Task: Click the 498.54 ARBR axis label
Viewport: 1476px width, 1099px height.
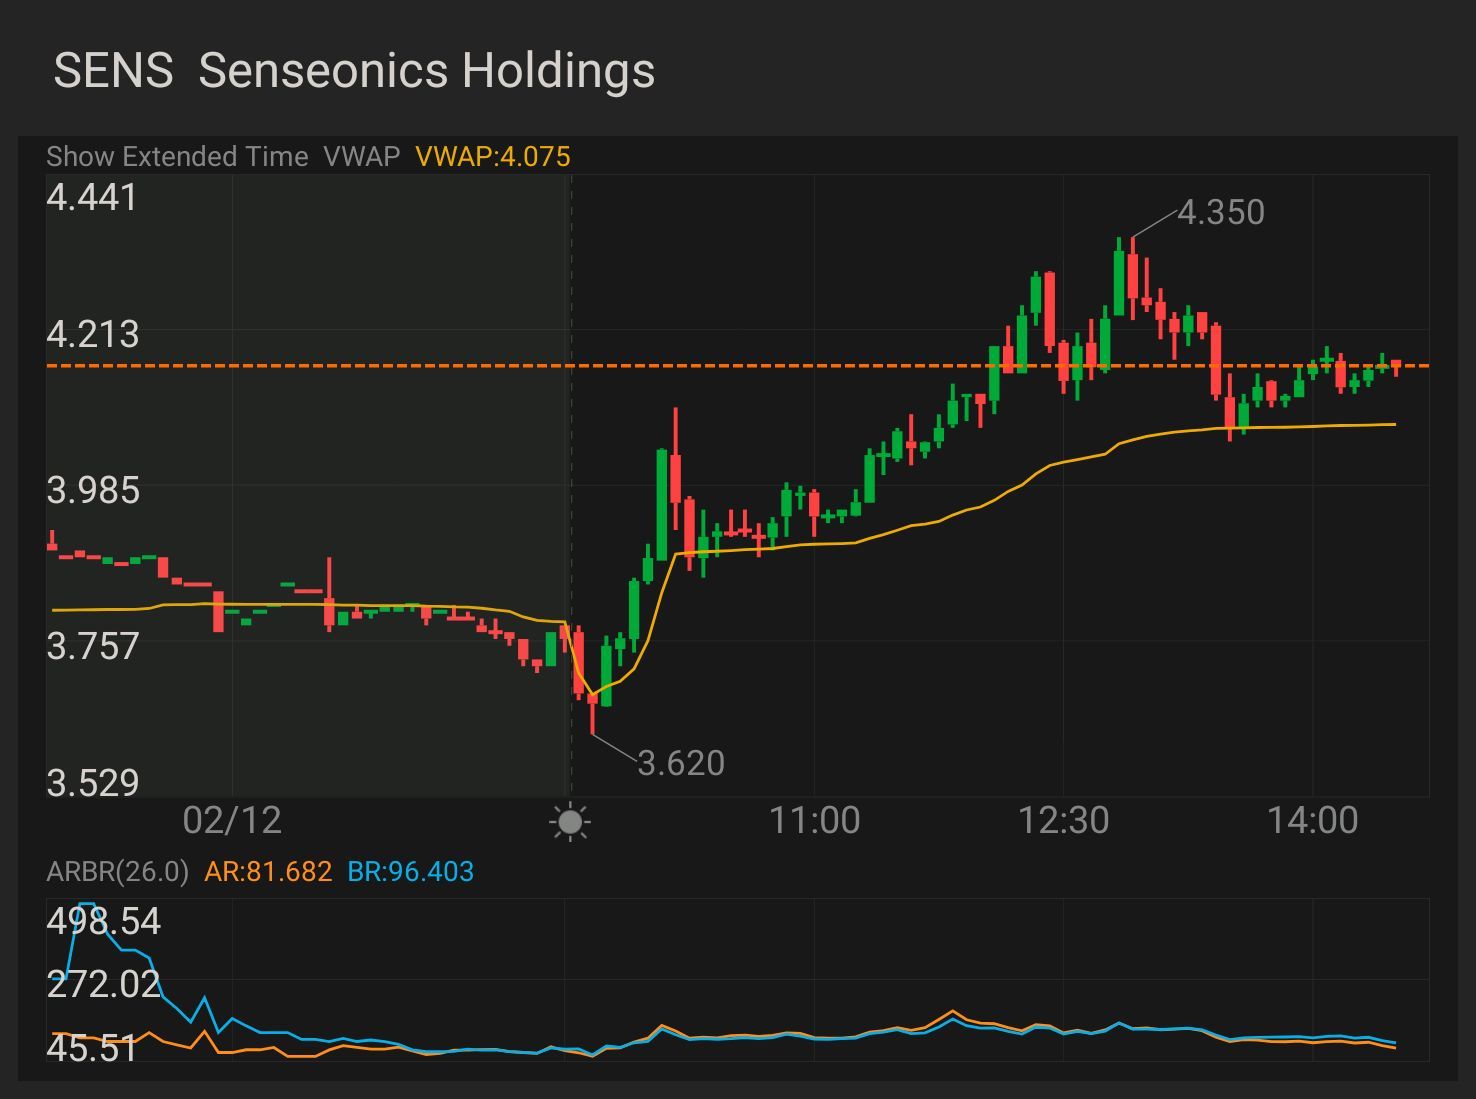Action: 103,921
